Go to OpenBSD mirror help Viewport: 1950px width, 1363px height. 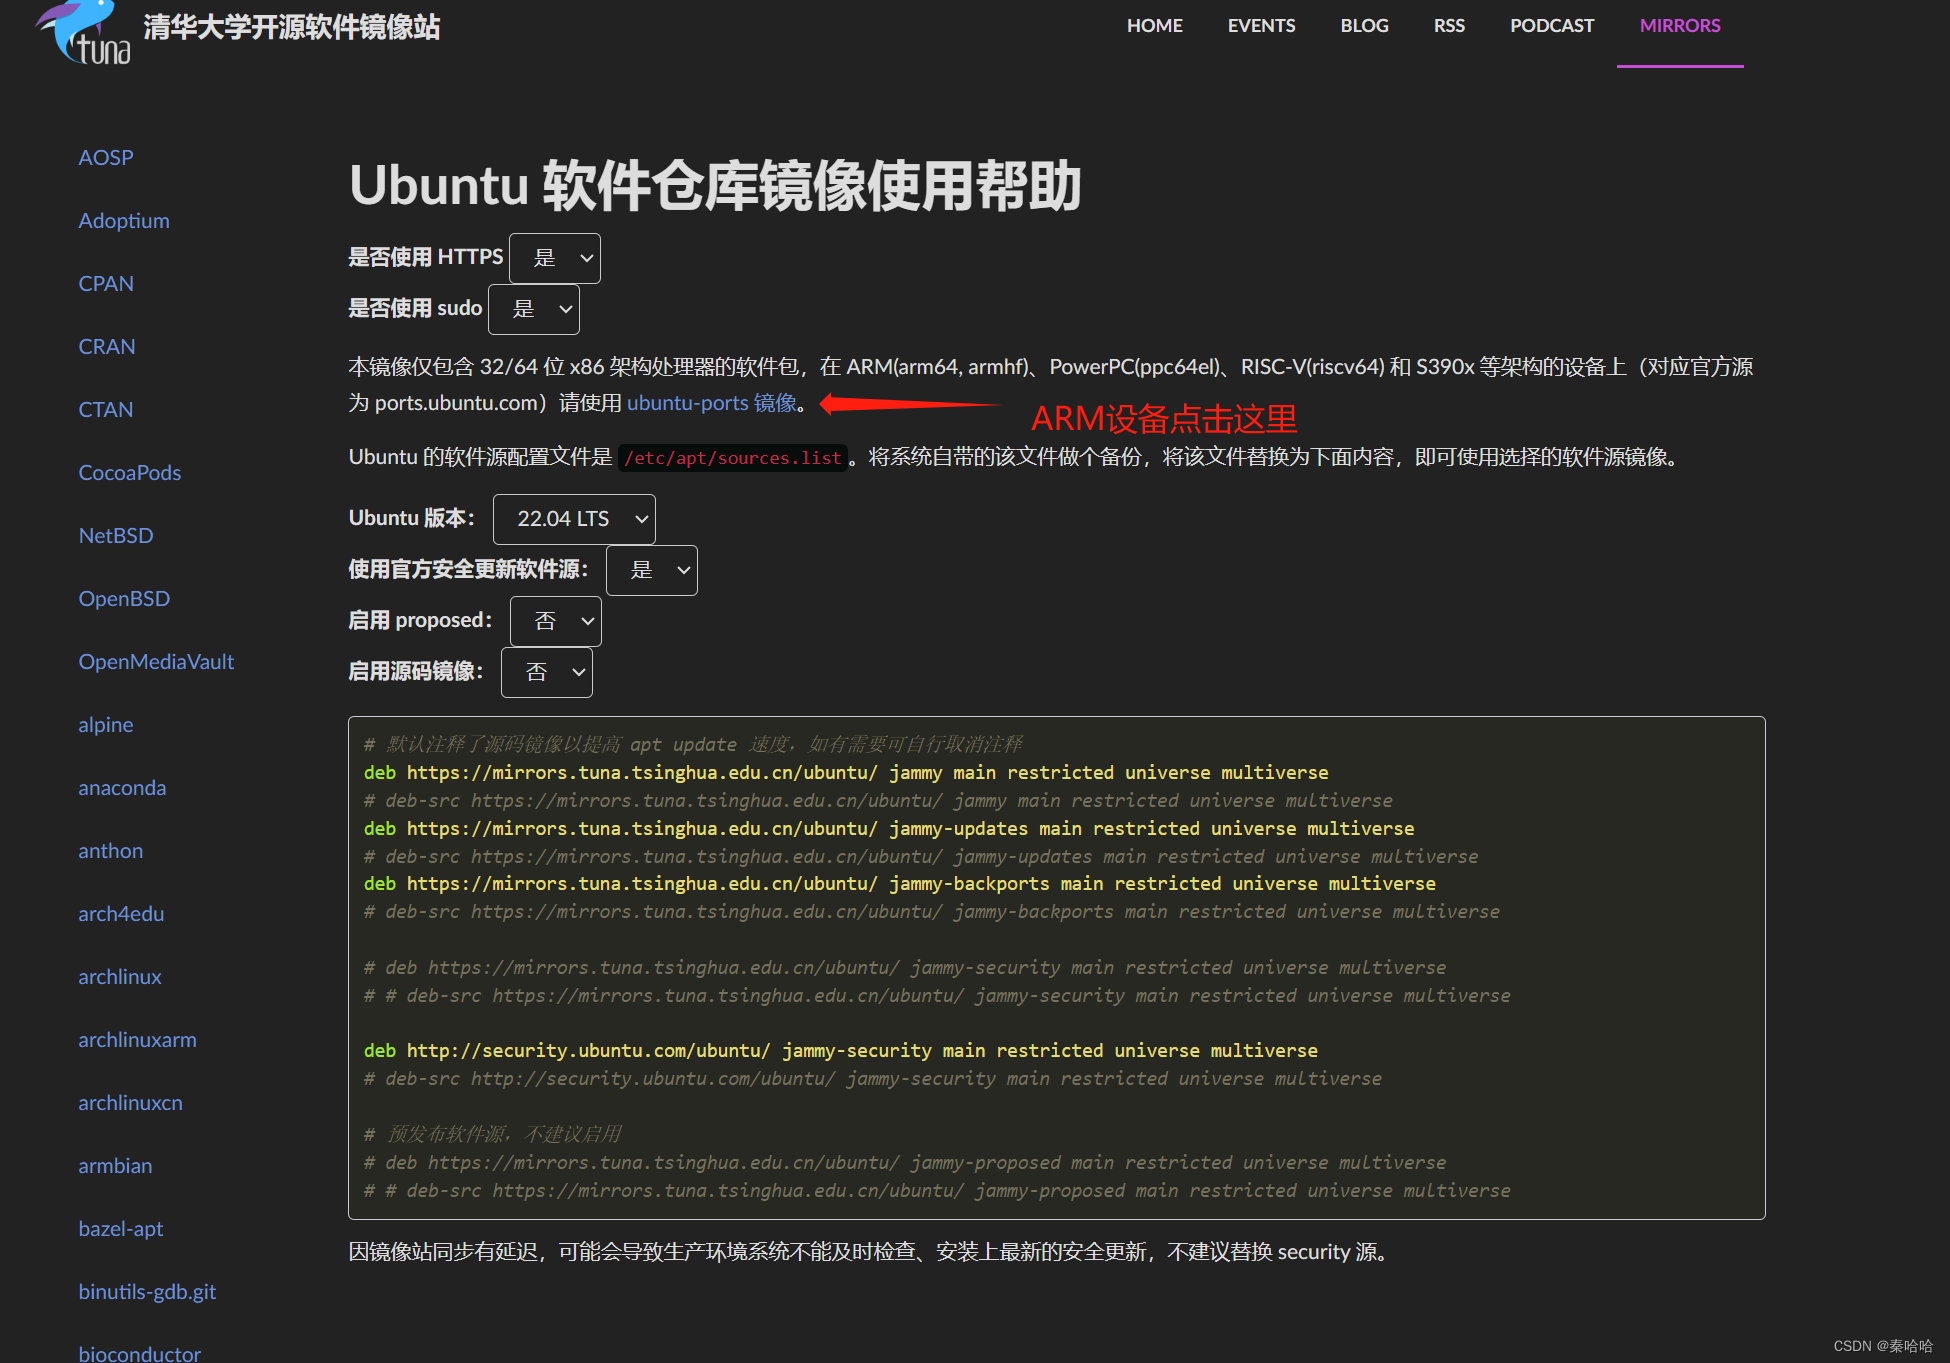click(124, 599)
